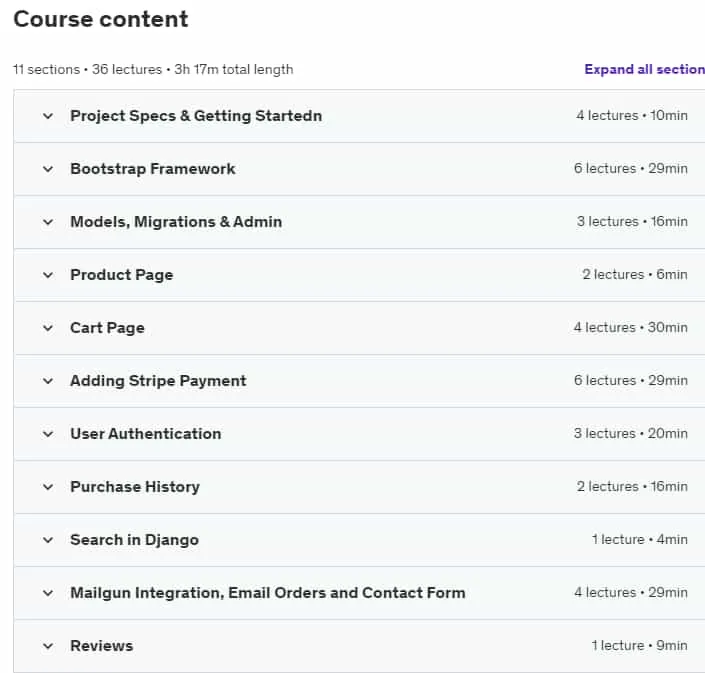Viewport: 705px width, 673px height.
Task: Expand the Reviews section
Action: tap(359, 646)
